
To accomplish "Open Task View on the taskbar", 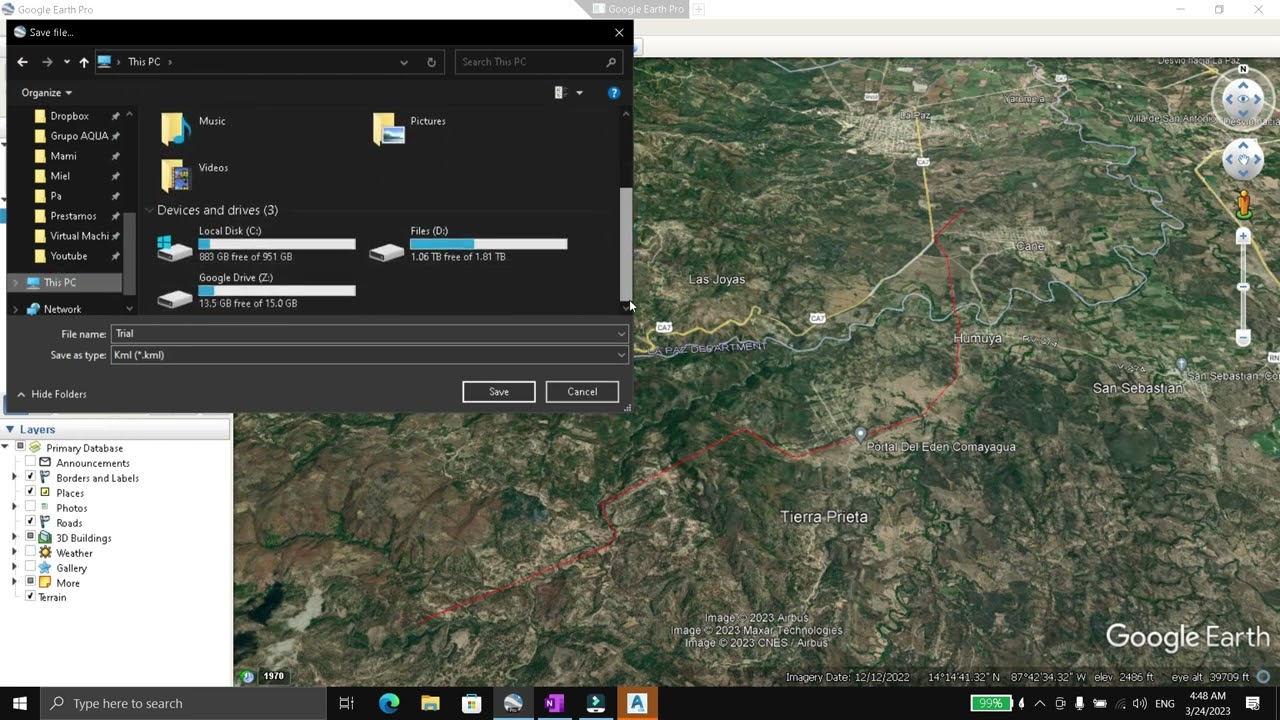I will click(x=346, y=703).
